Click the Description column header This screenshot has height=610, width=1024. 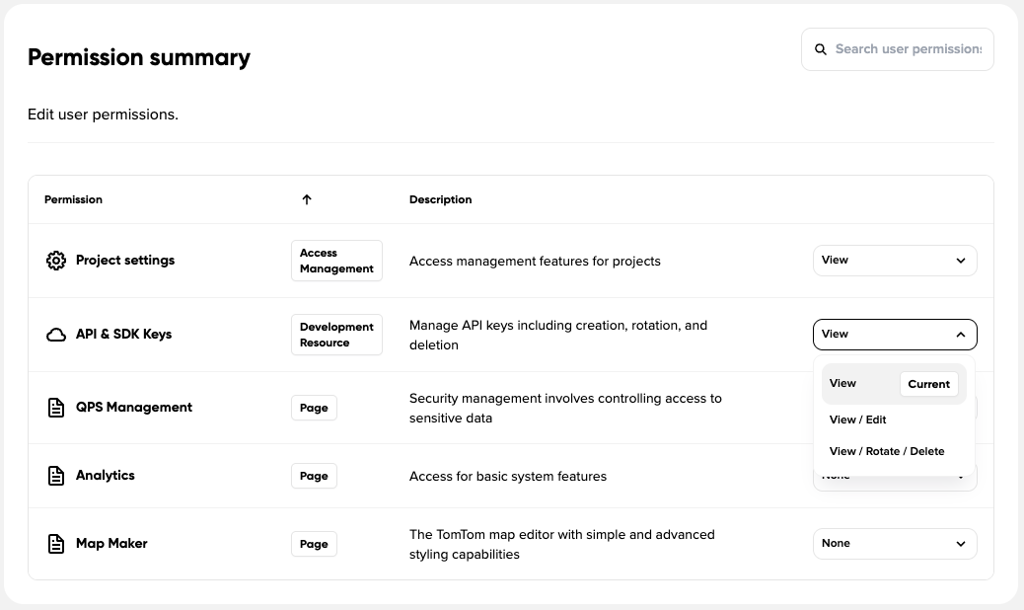[440, 200]
